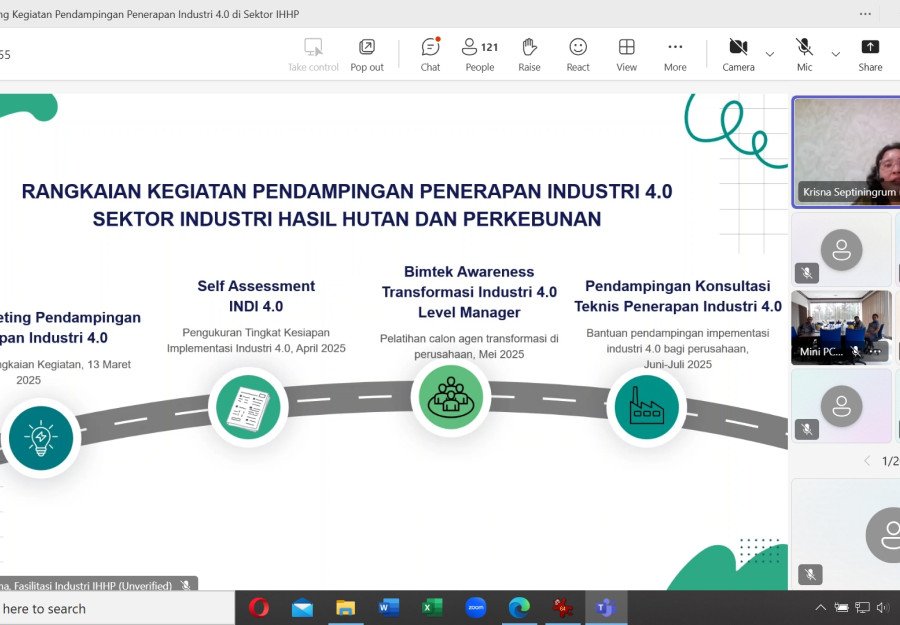Click the lightbulb icon on the slide
The height and width of the screenshot is (625, 900).
41,438
